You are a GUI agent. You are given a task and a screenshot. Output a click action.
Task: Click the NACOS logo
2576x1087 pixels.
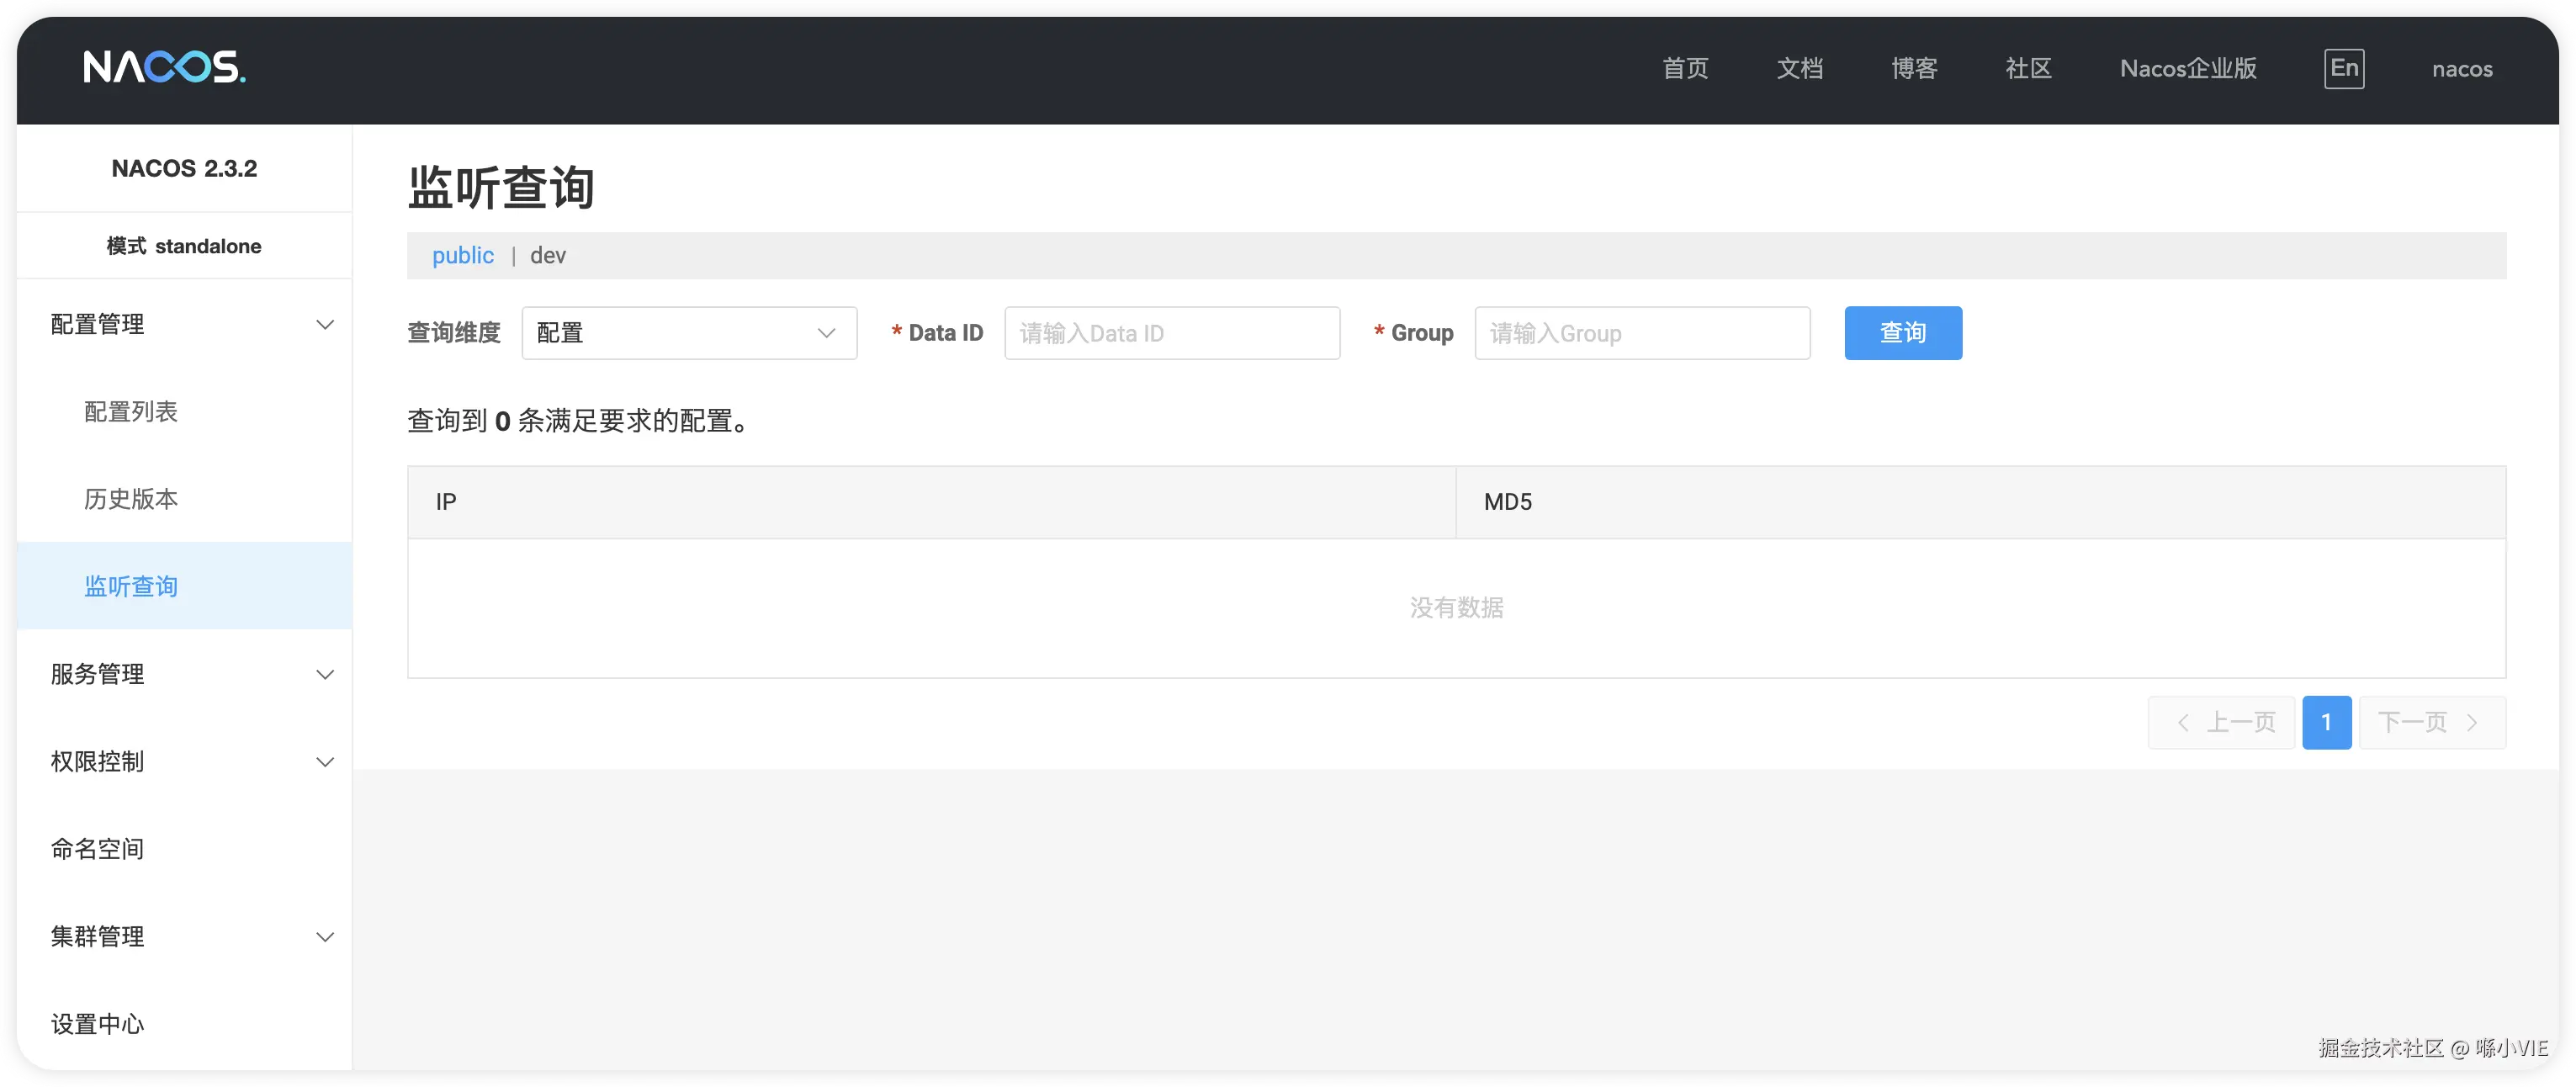pyautogui.click(x=164, y=68)
